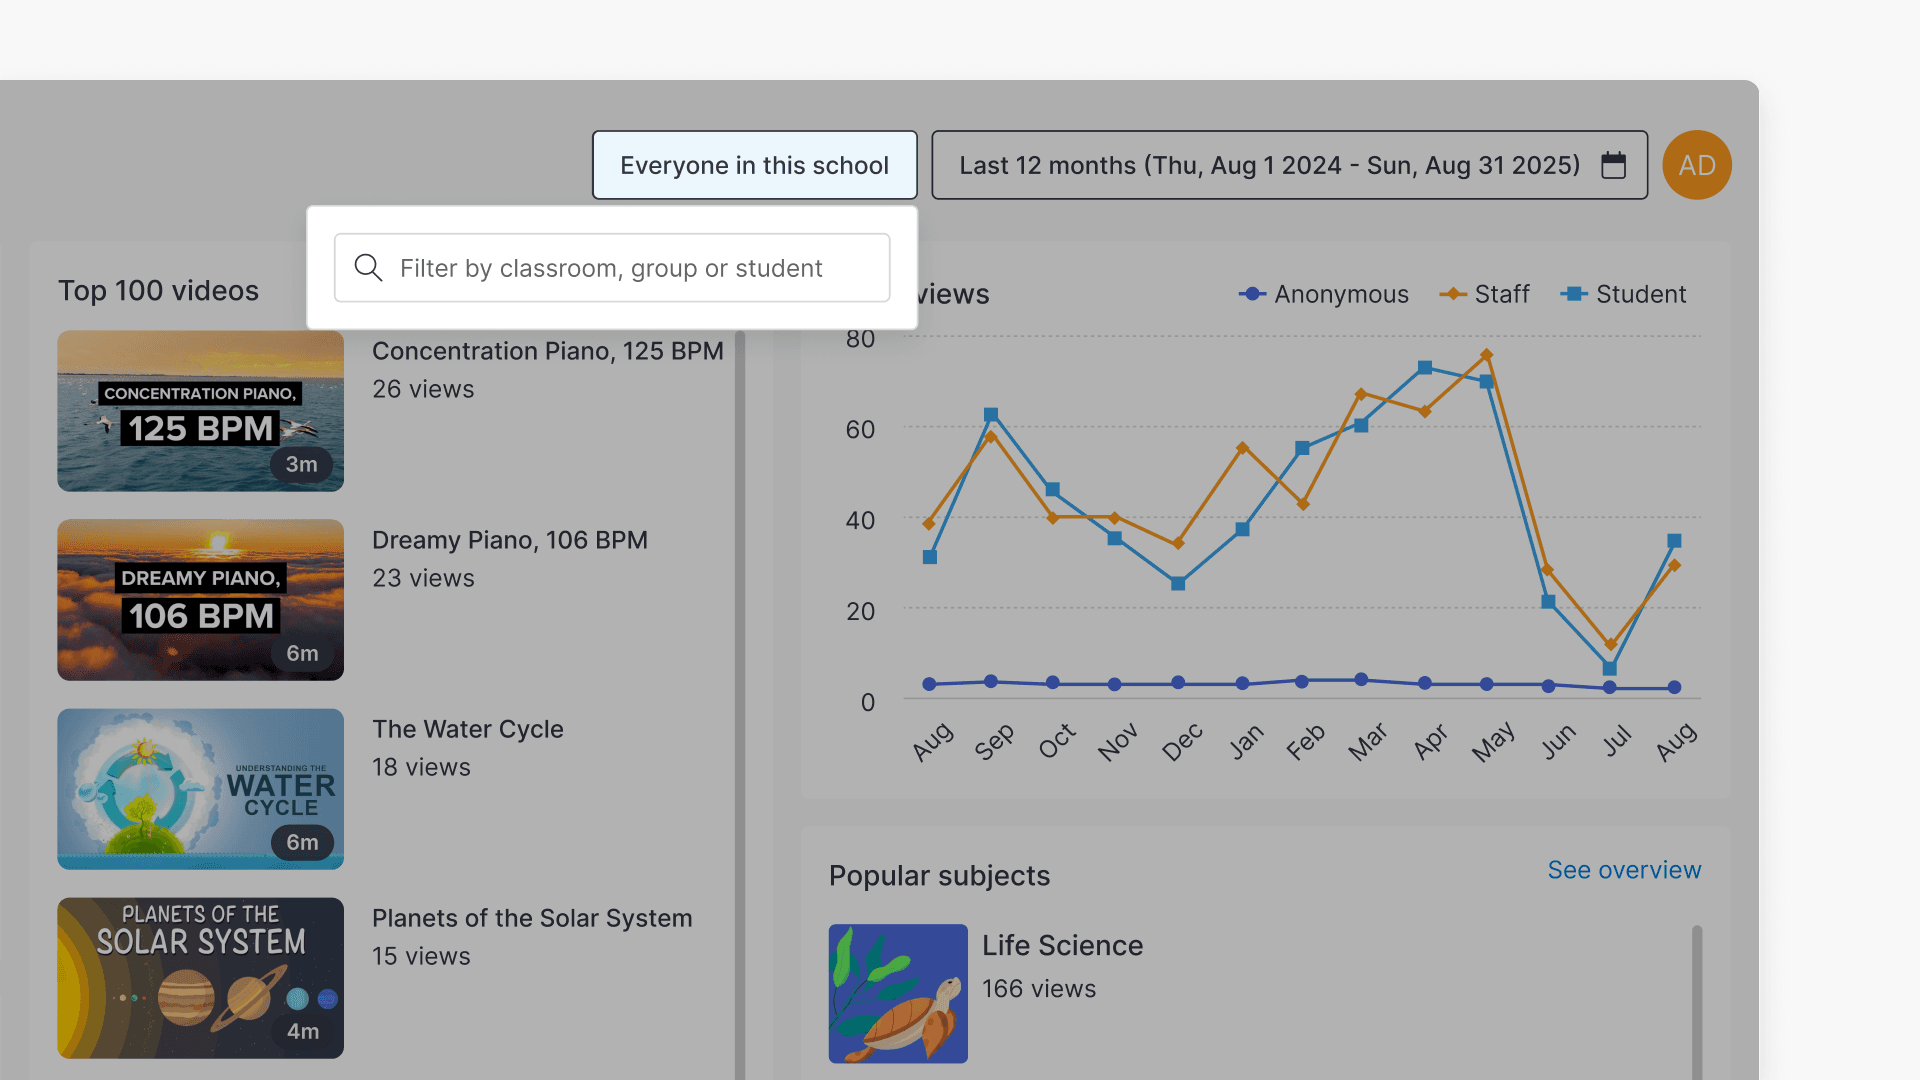The image size is (1920, 1080).
Task: Click the Student data point for December
Action: tap(1178, 583)
